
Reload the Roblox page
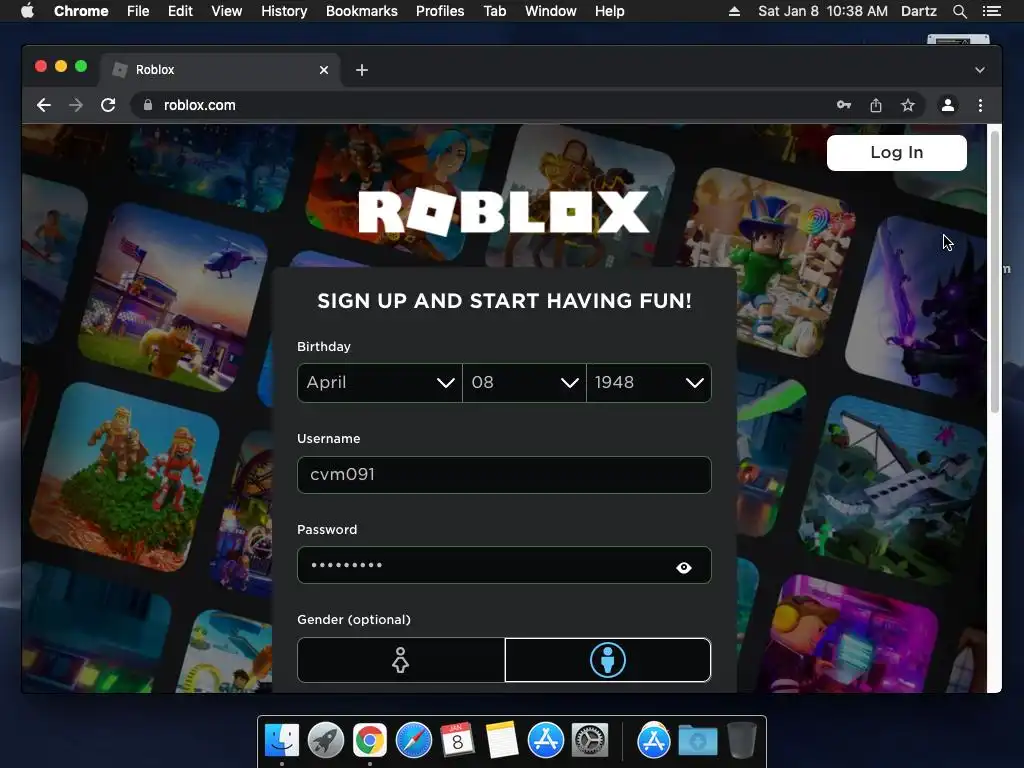tap(108, 105)
